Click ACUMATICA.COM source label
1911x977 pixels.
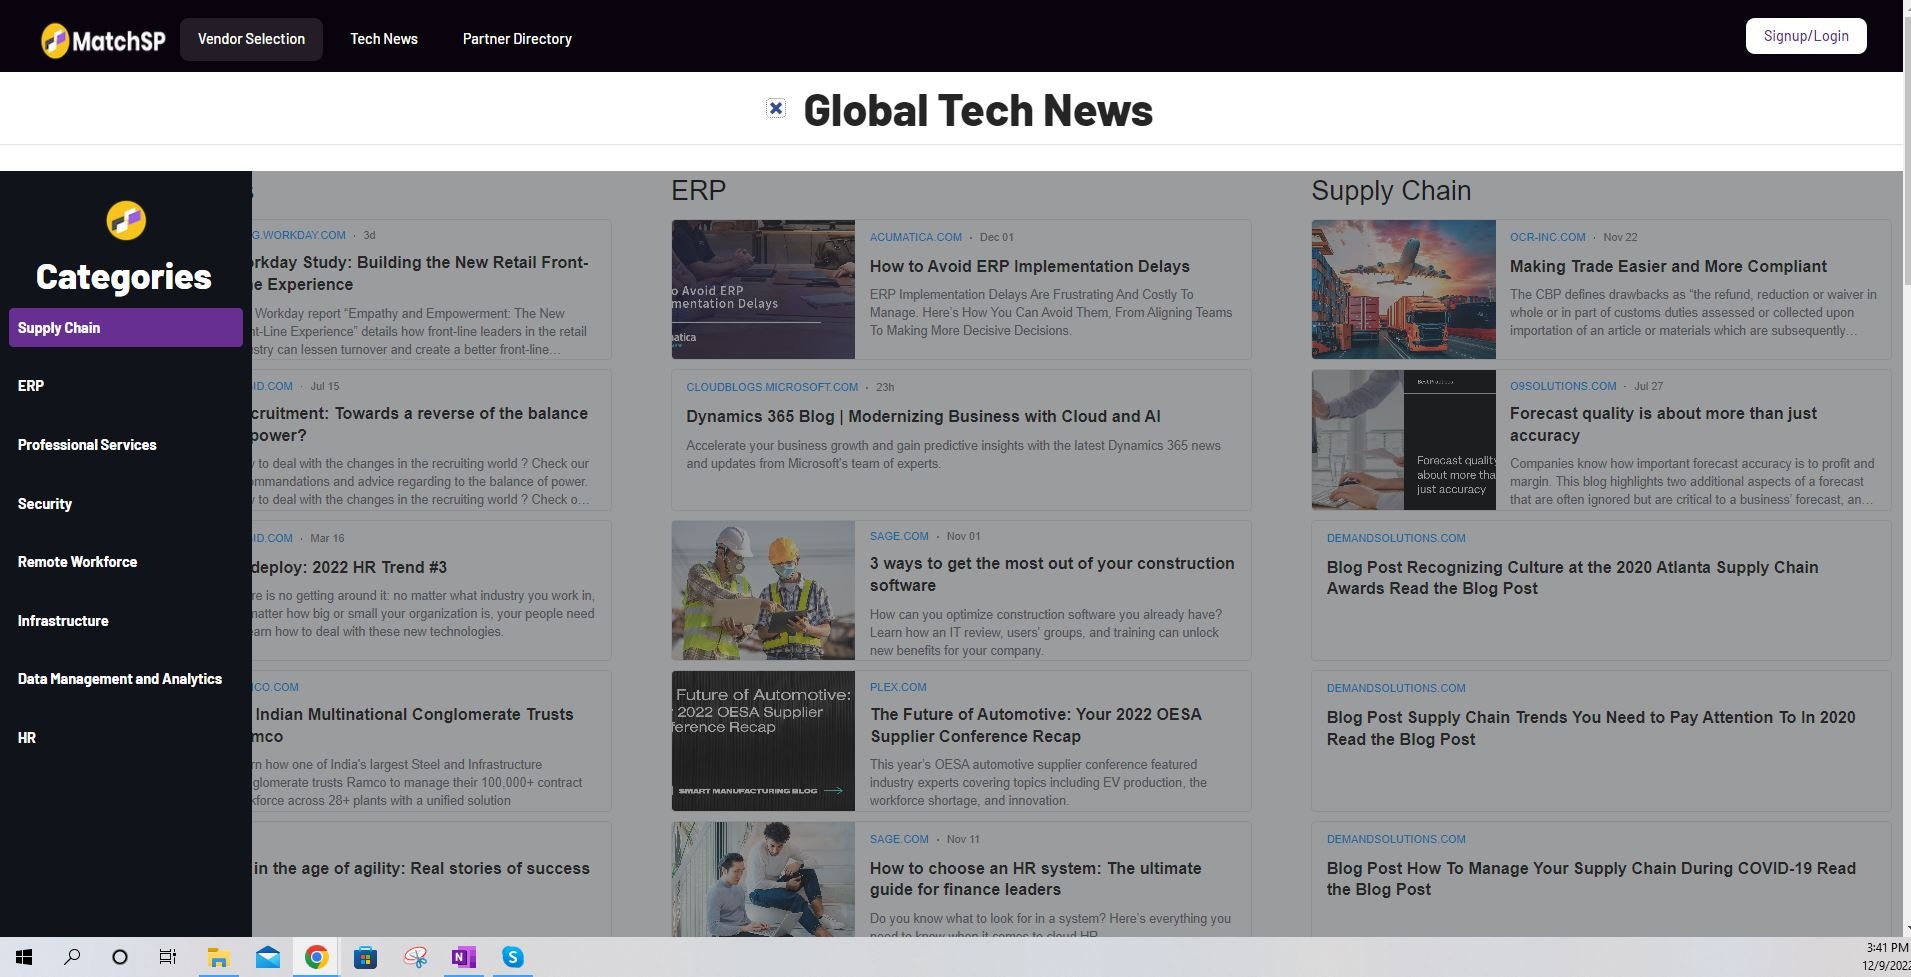click(915, 237)
